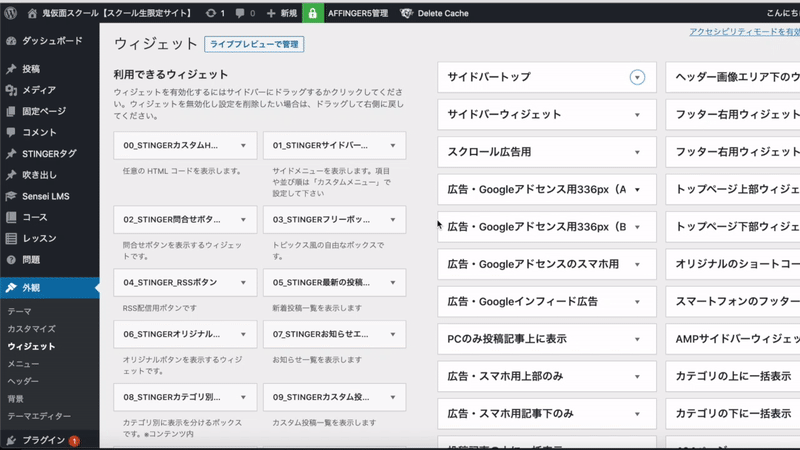Collapse the サイドバートップ widget area
The image size is (800, 450).
(x=637, y=78)
